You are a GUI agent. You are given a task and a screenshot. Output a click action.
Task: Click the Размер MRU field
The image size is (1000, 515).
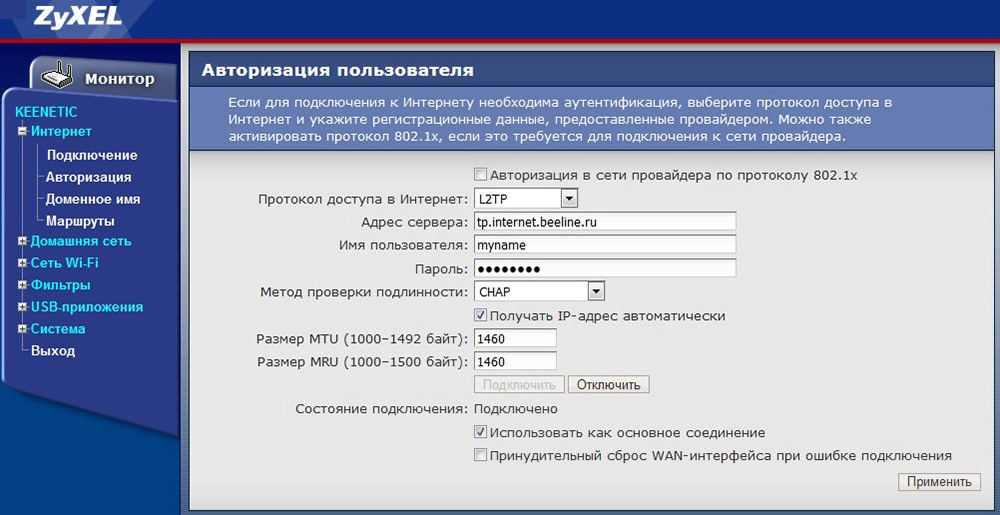pos(515,361)
